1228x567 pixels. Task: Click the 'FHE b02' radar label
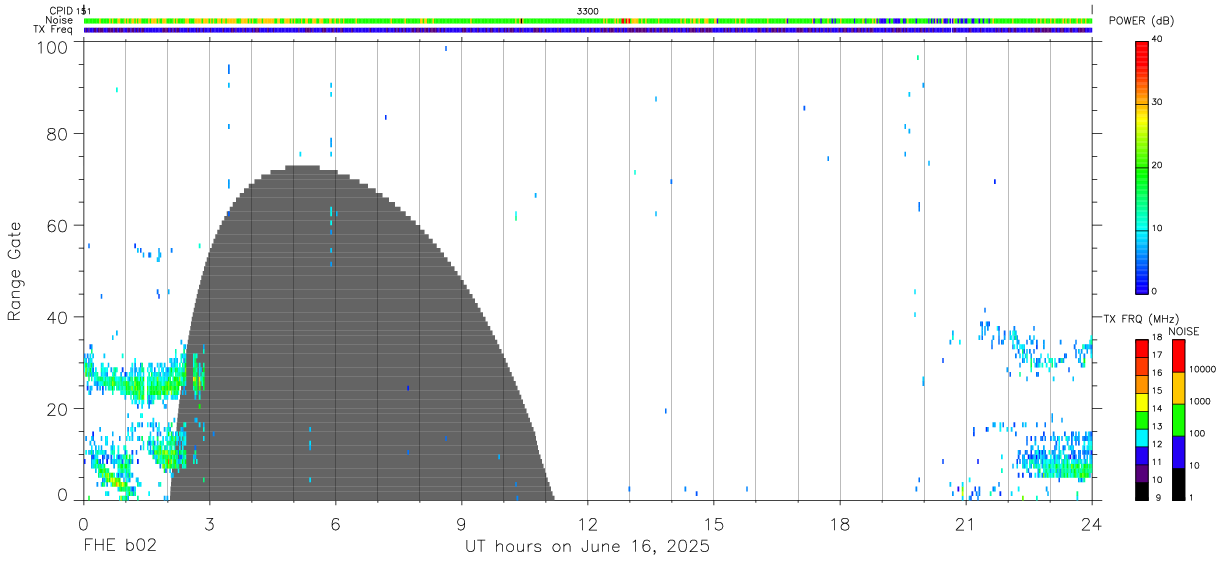(x=119, y=547)
